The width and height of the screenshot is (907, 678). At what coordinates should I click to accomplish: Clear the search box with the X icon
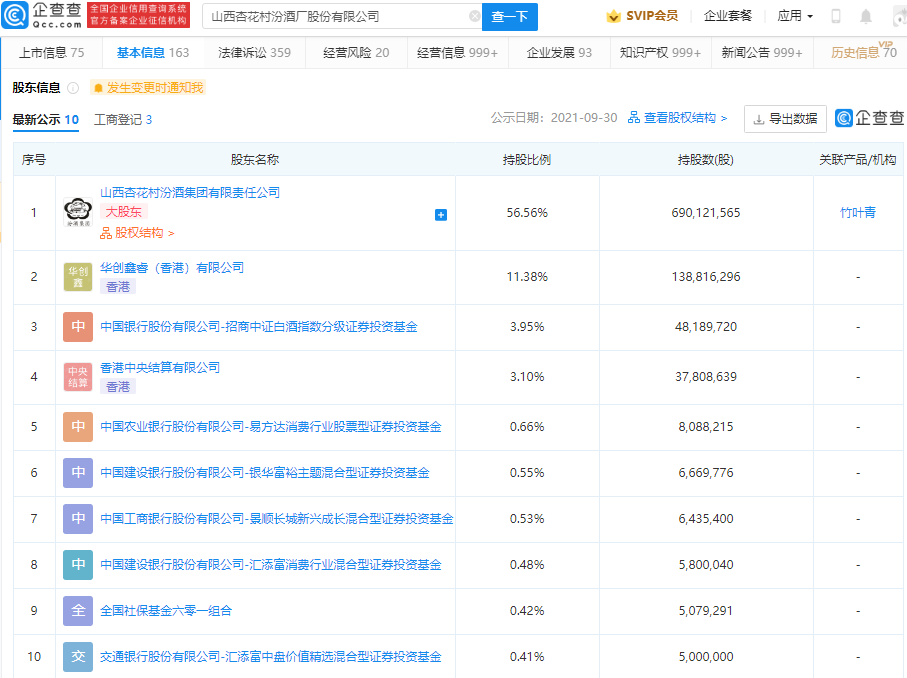coord(474,16)
